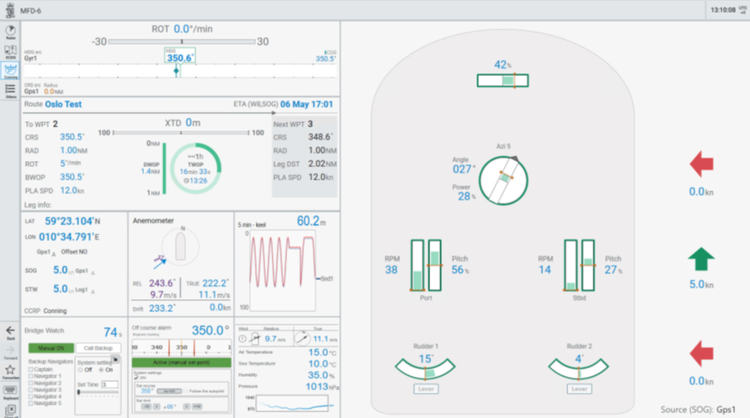Click the Stbd Pitch gauge bar

(x=588, y=265)
